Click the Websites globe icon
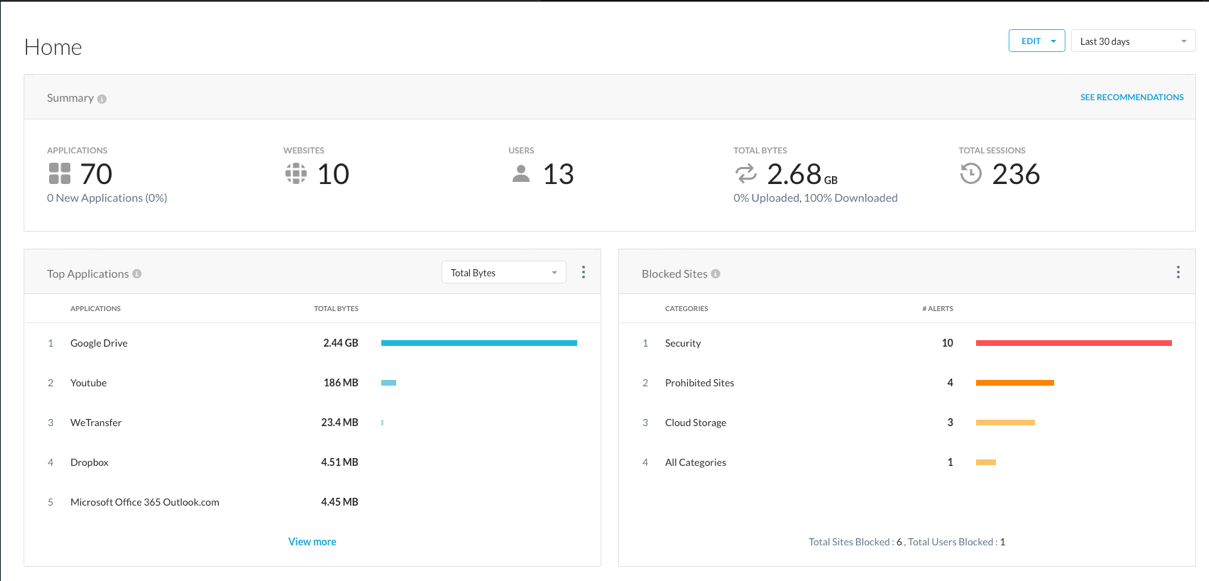The image size is (1209, 581). click(x=296, y=174)
